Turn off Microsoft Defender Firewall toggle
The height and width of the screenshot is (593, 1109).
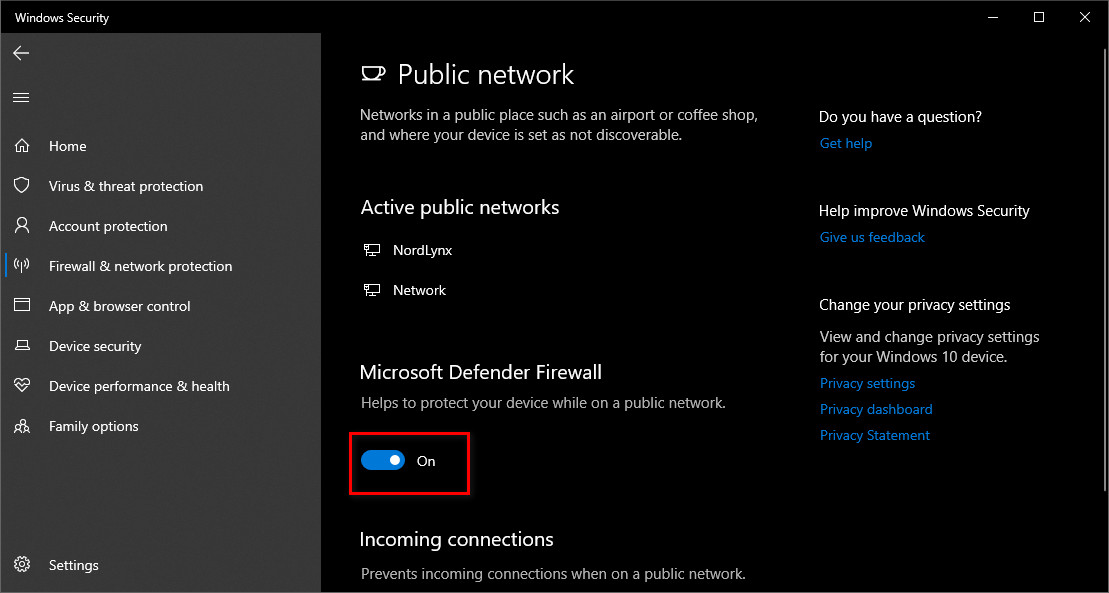pyautogui.click(x=383, y=460)
